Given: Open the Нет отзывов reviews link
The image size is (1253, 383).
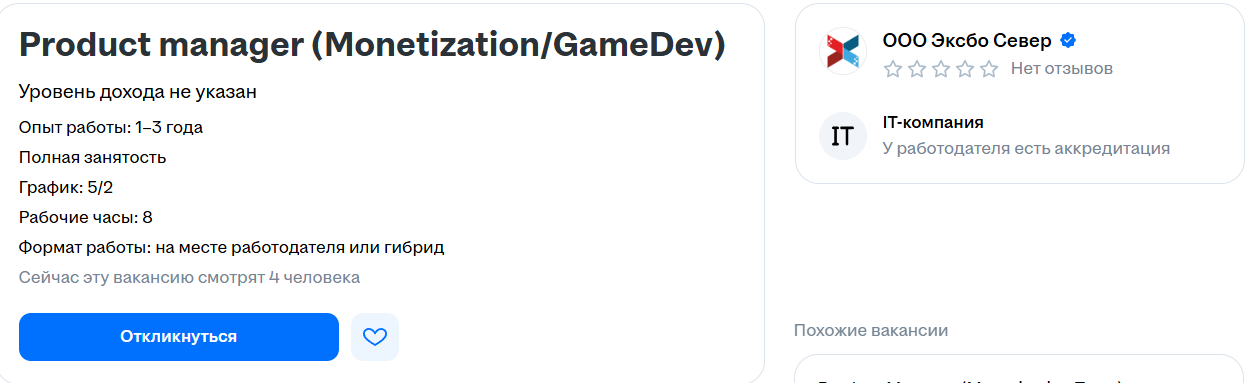Looking at the screenshot, I should pos(1062,69).
